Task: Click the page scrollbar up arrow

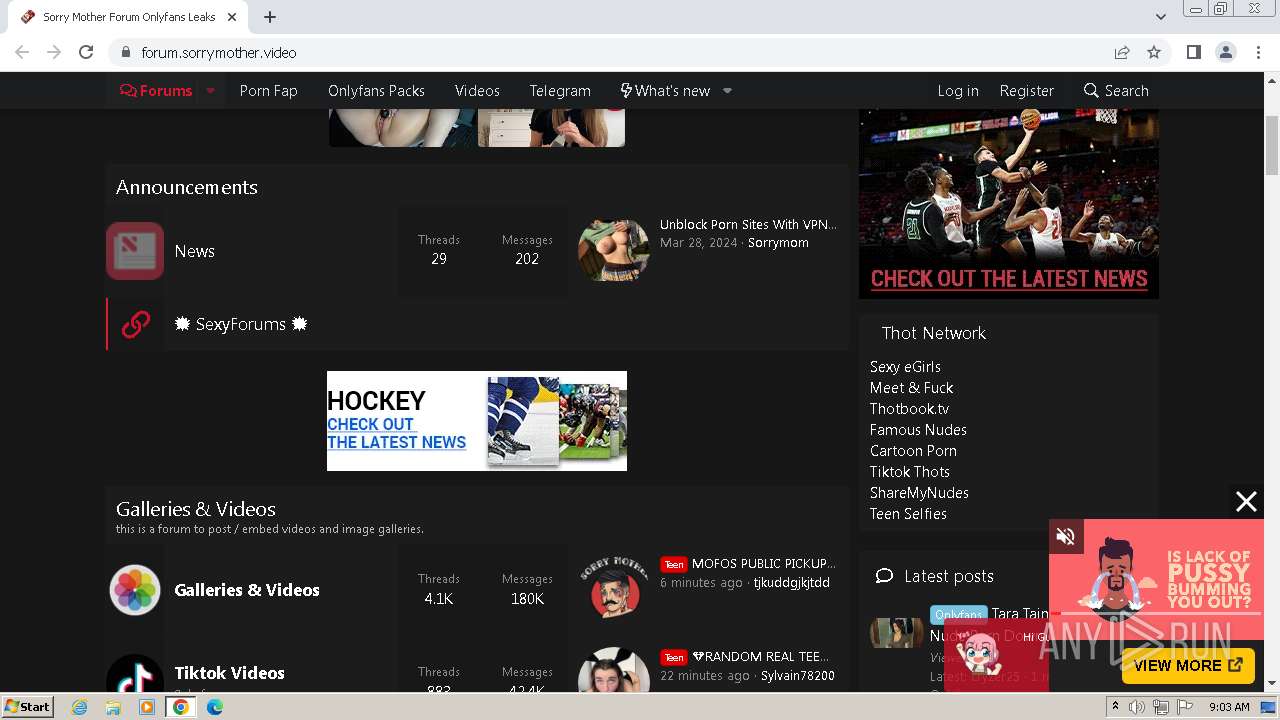Action: 1272,80
